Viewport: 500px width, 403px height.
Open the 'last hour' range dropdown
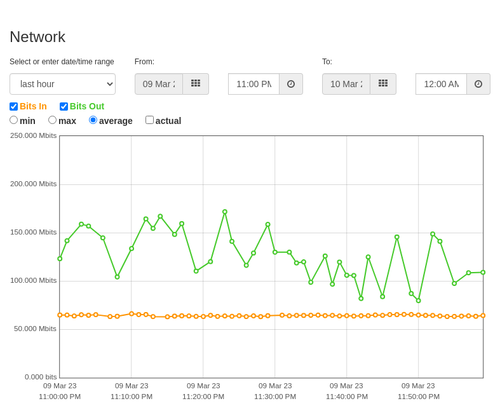pos(63,84)
